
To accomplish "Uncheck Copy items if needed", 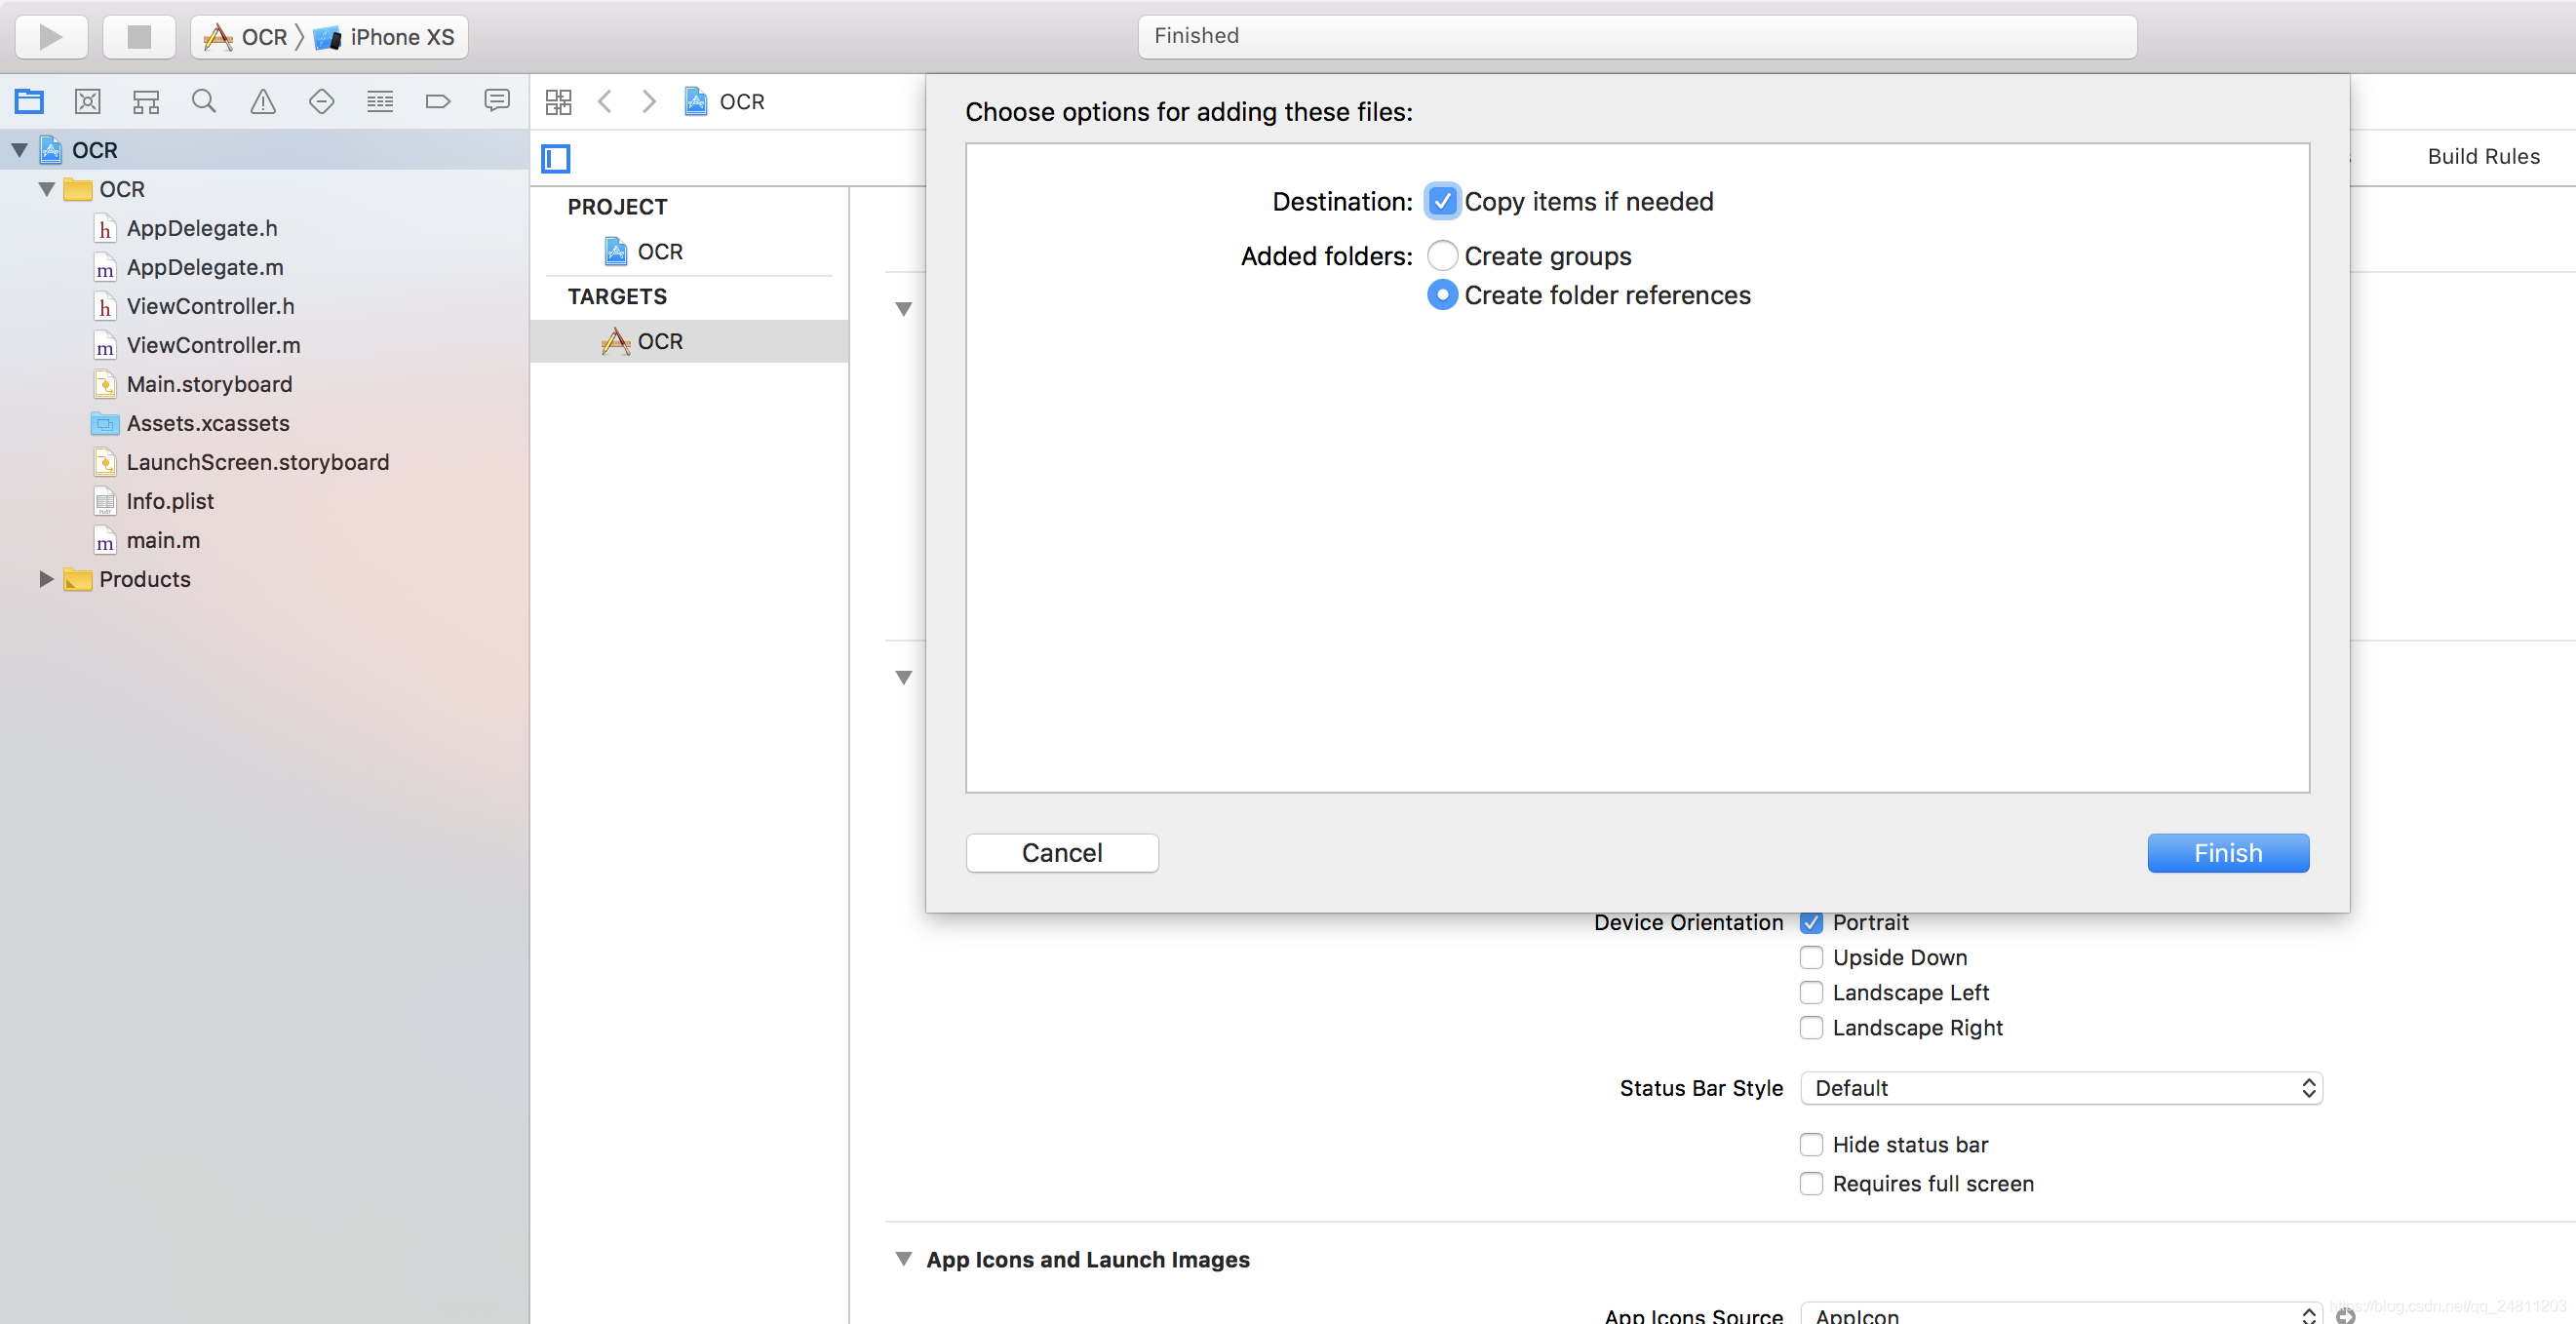I will point(1441,201).
